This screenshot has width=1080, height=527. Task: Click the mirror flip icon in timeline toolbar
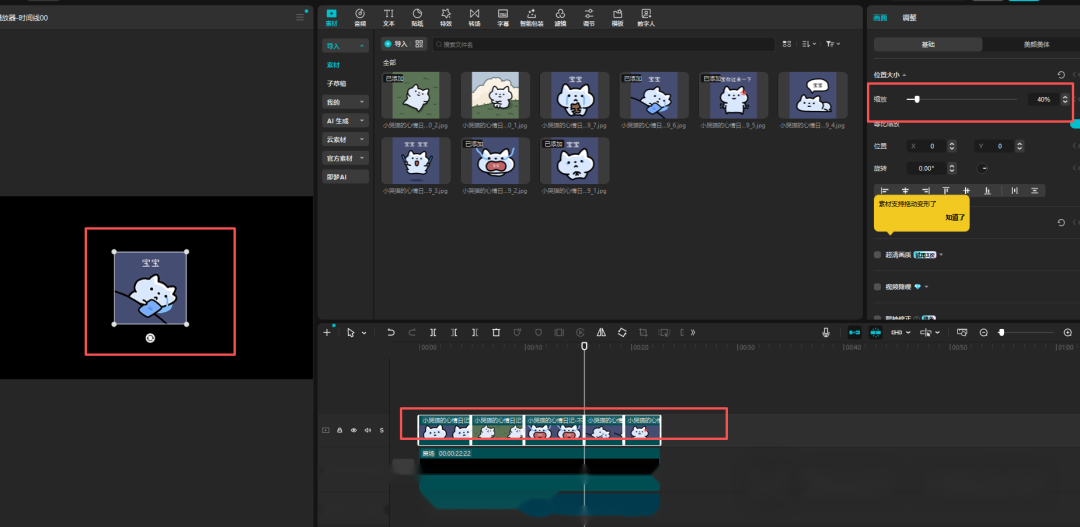[x=601, y=332]
